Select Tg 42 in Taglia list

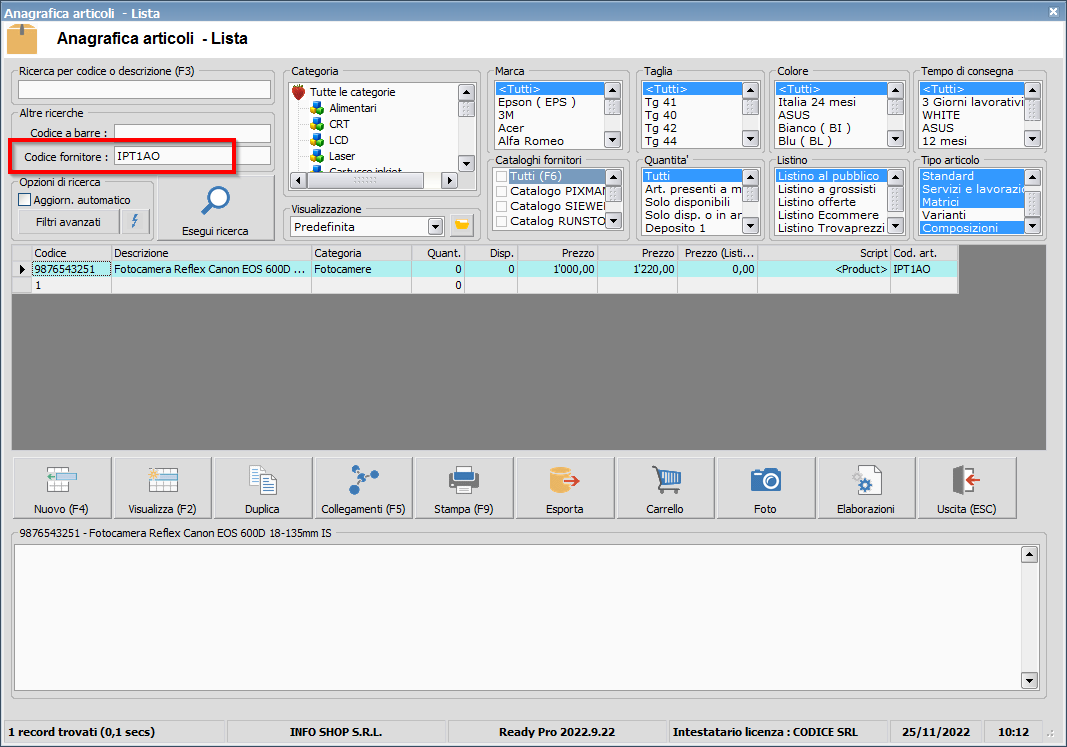[692, 128]
